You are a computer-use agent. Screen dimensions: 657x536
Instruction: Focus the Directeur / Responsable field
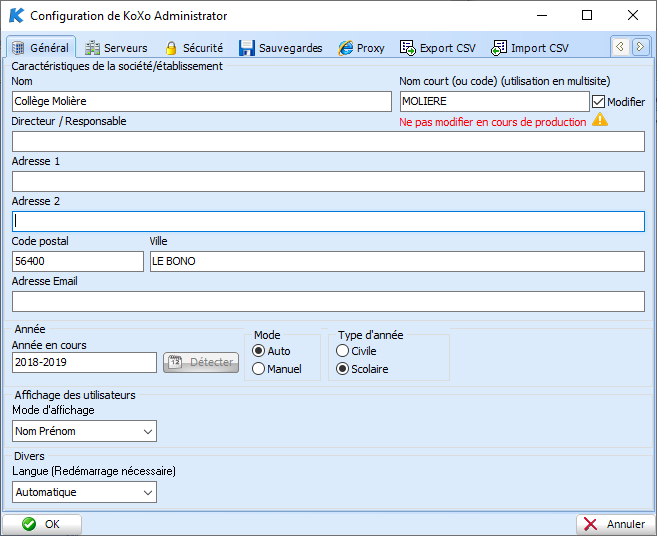tap(328, 142)
